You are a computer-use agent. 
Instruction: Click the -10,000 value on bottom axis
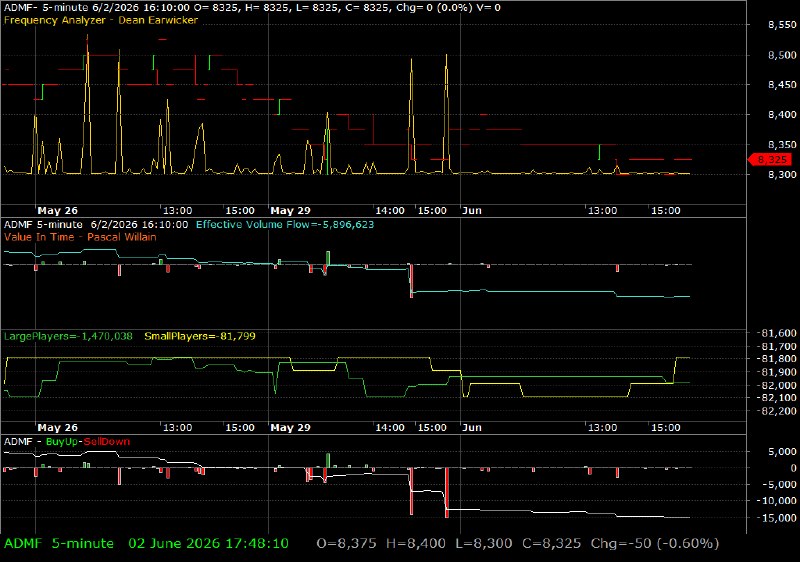777,501
